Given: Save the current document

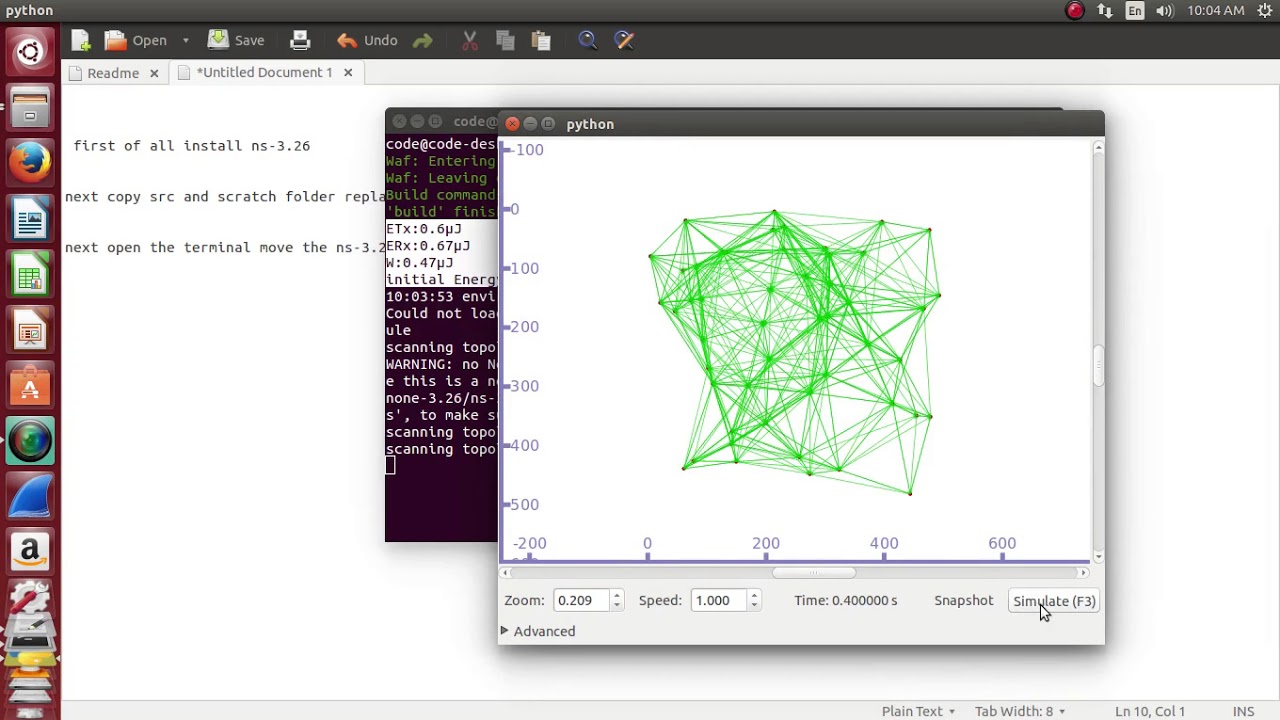Looking at the screenshot, I should [x=236, y=40].
